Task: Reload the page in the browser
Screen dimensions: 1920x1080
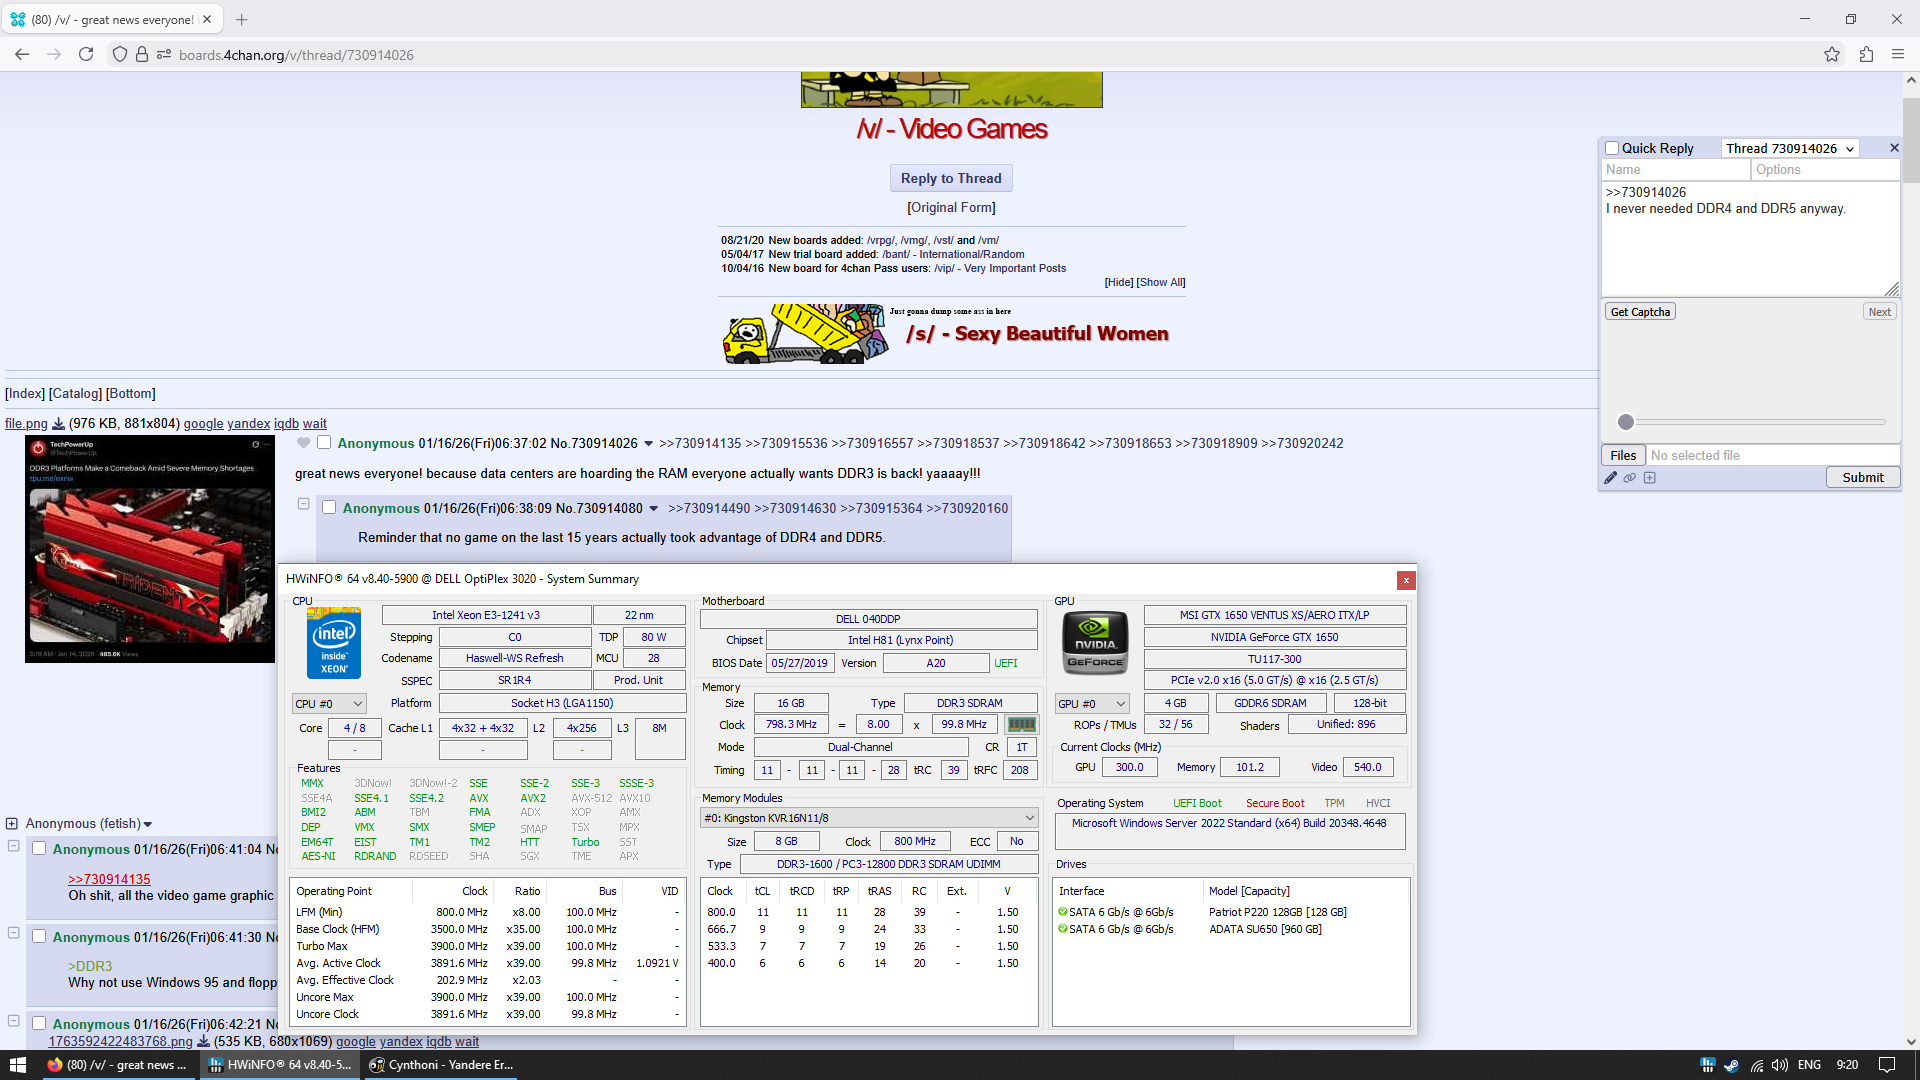Action: (86, 55)
